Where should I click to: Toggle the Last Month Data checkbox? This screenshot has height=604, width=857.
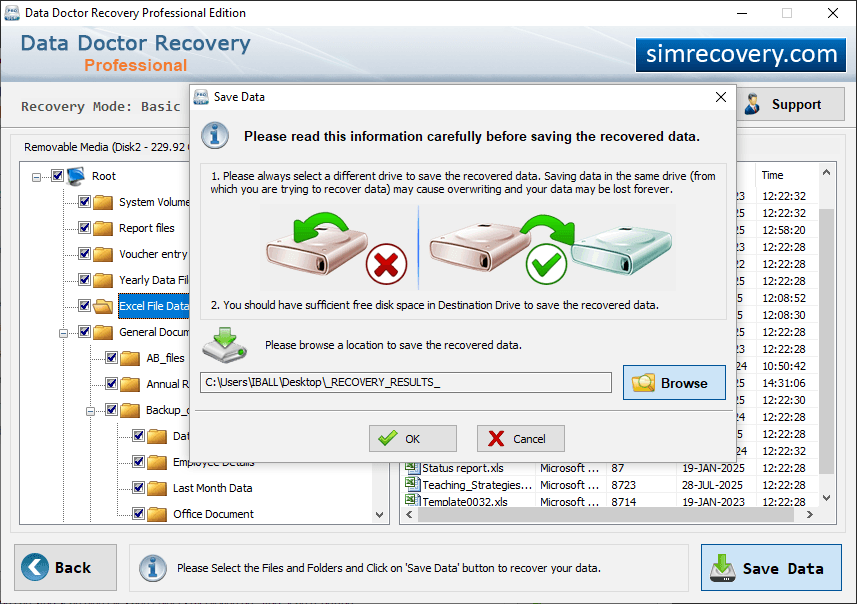(x=138, y=488)
